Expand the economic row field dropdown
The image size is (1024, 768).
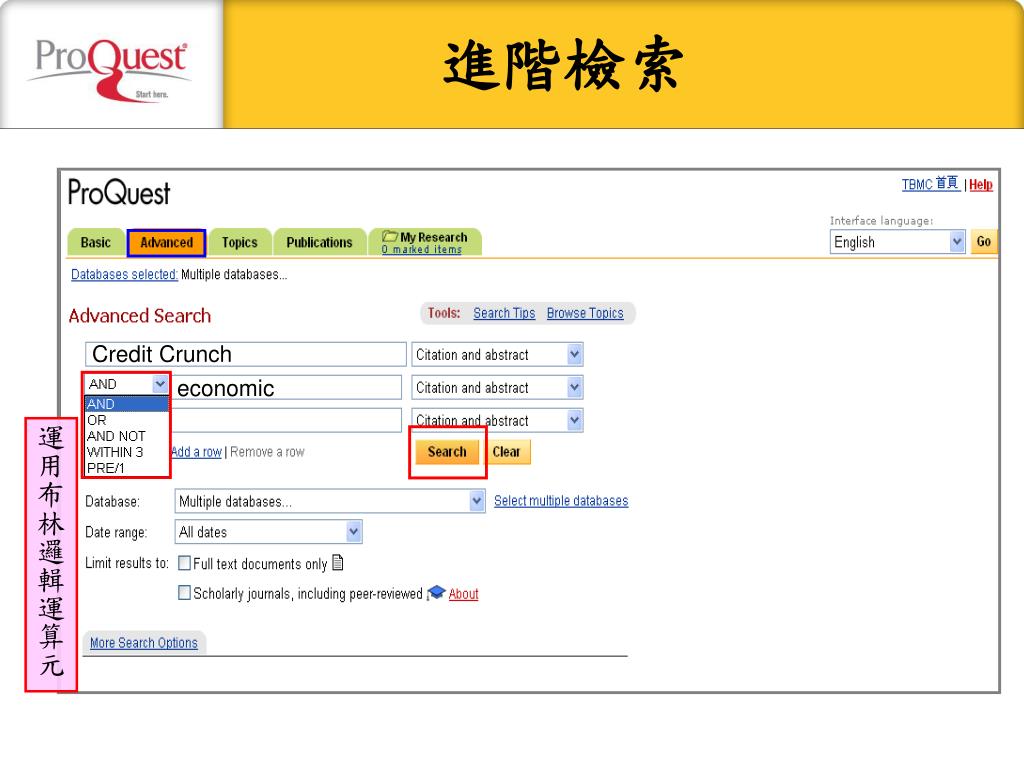(x=497, y=387)
